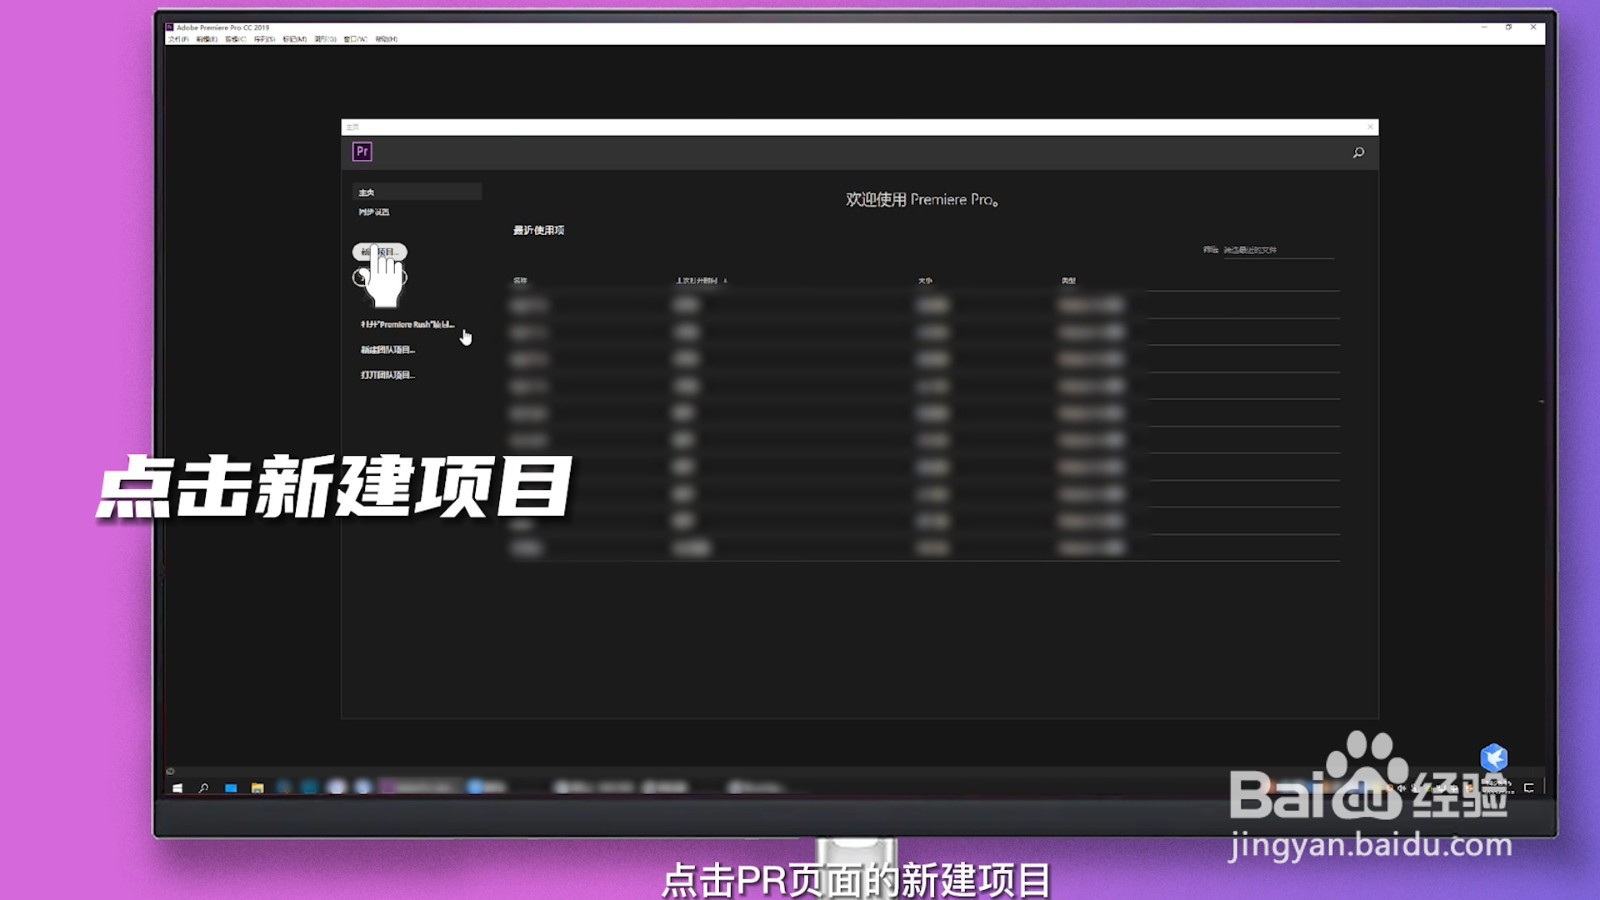Viewport: 1600px width, 900px height.
Task: Click the taskbar search magnifier icon
Action: pyautogui.click(x=204, y=788)
